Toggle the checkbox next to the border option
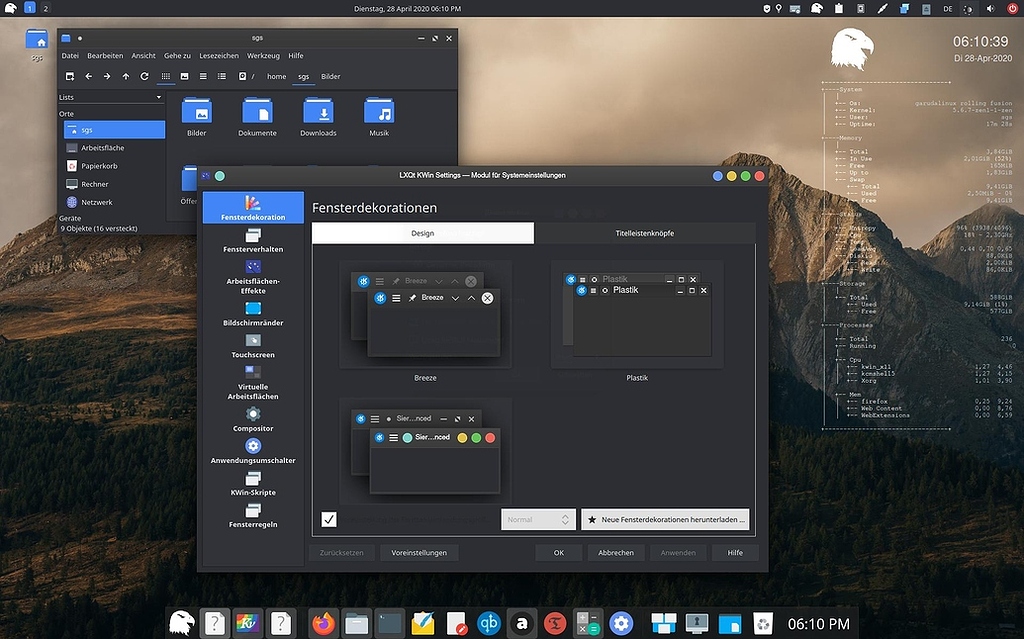The width and height of the screenshot is (1024, 639). tap(329, 518)
